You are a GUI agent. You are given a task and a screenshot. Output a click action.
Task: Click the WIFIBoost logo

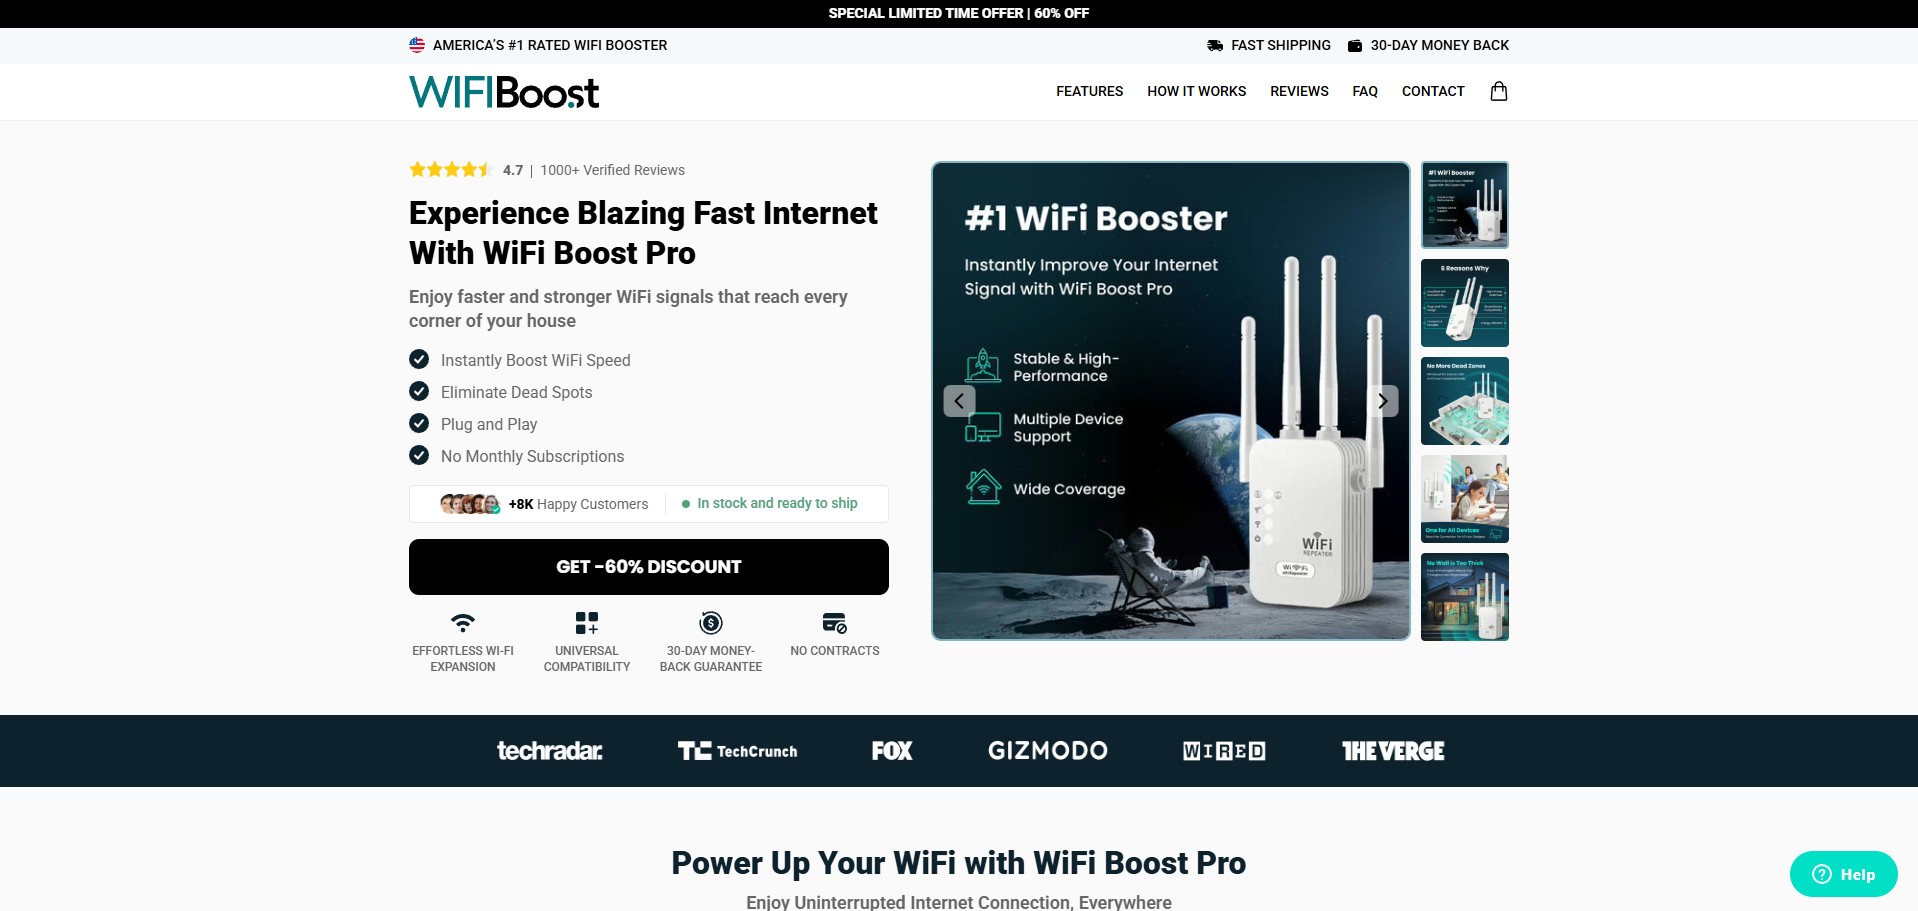504,92
